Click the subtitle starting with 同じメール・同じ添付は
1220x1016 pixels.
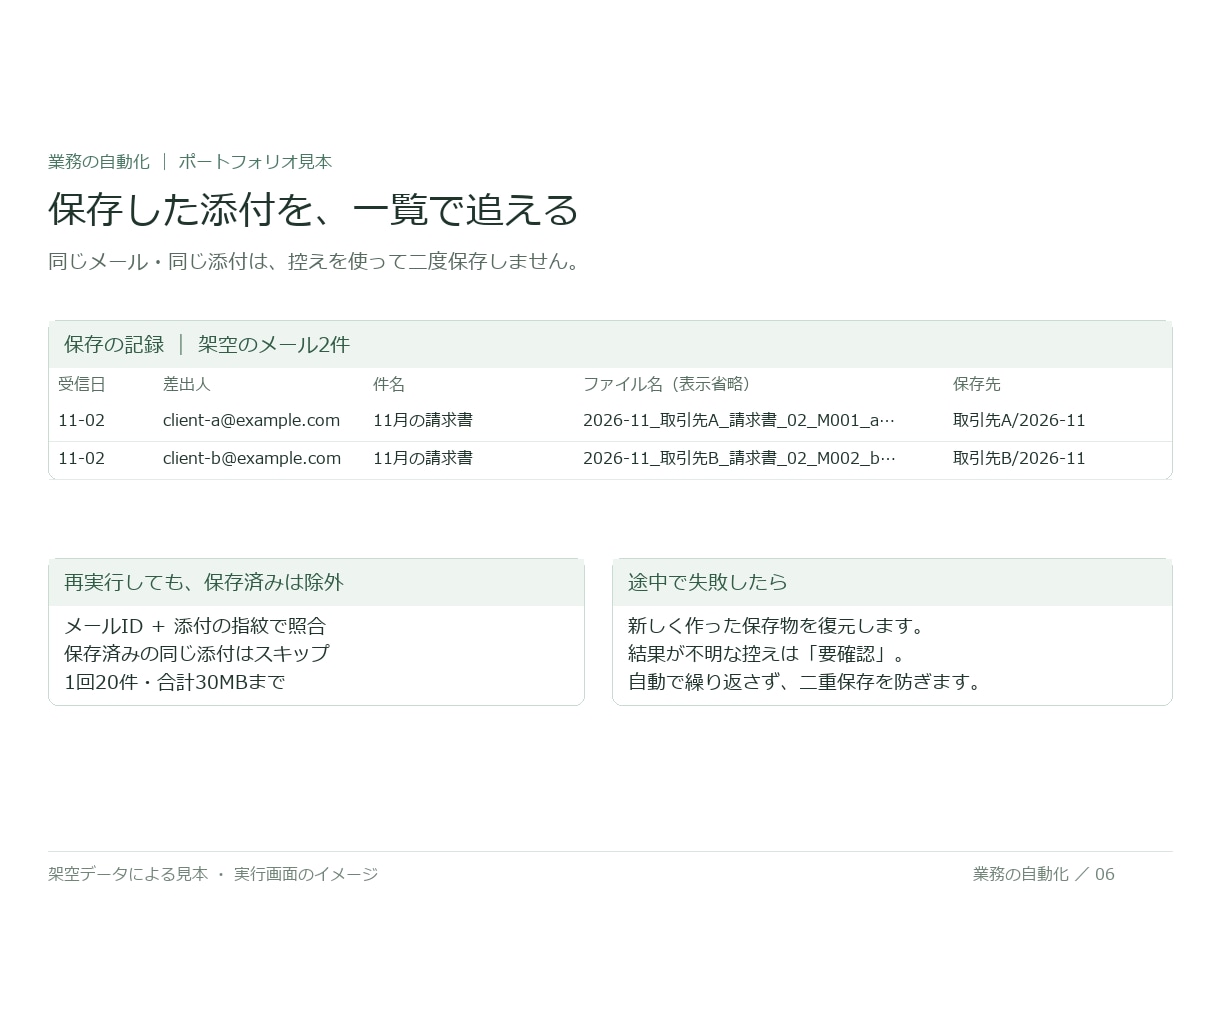click(317, 262)
